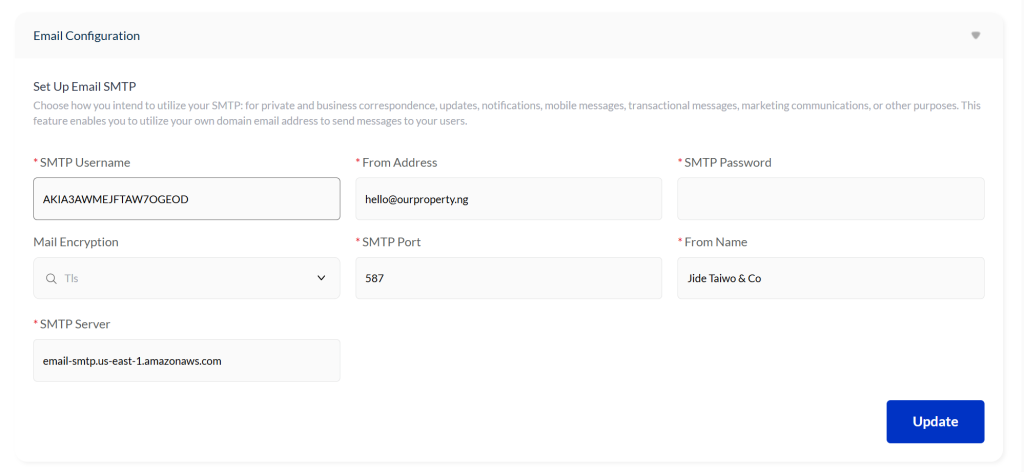This screenshot has width=1024, height=472.
Task: Click the search icon in Mail Encryption
Action: [51, 278]
